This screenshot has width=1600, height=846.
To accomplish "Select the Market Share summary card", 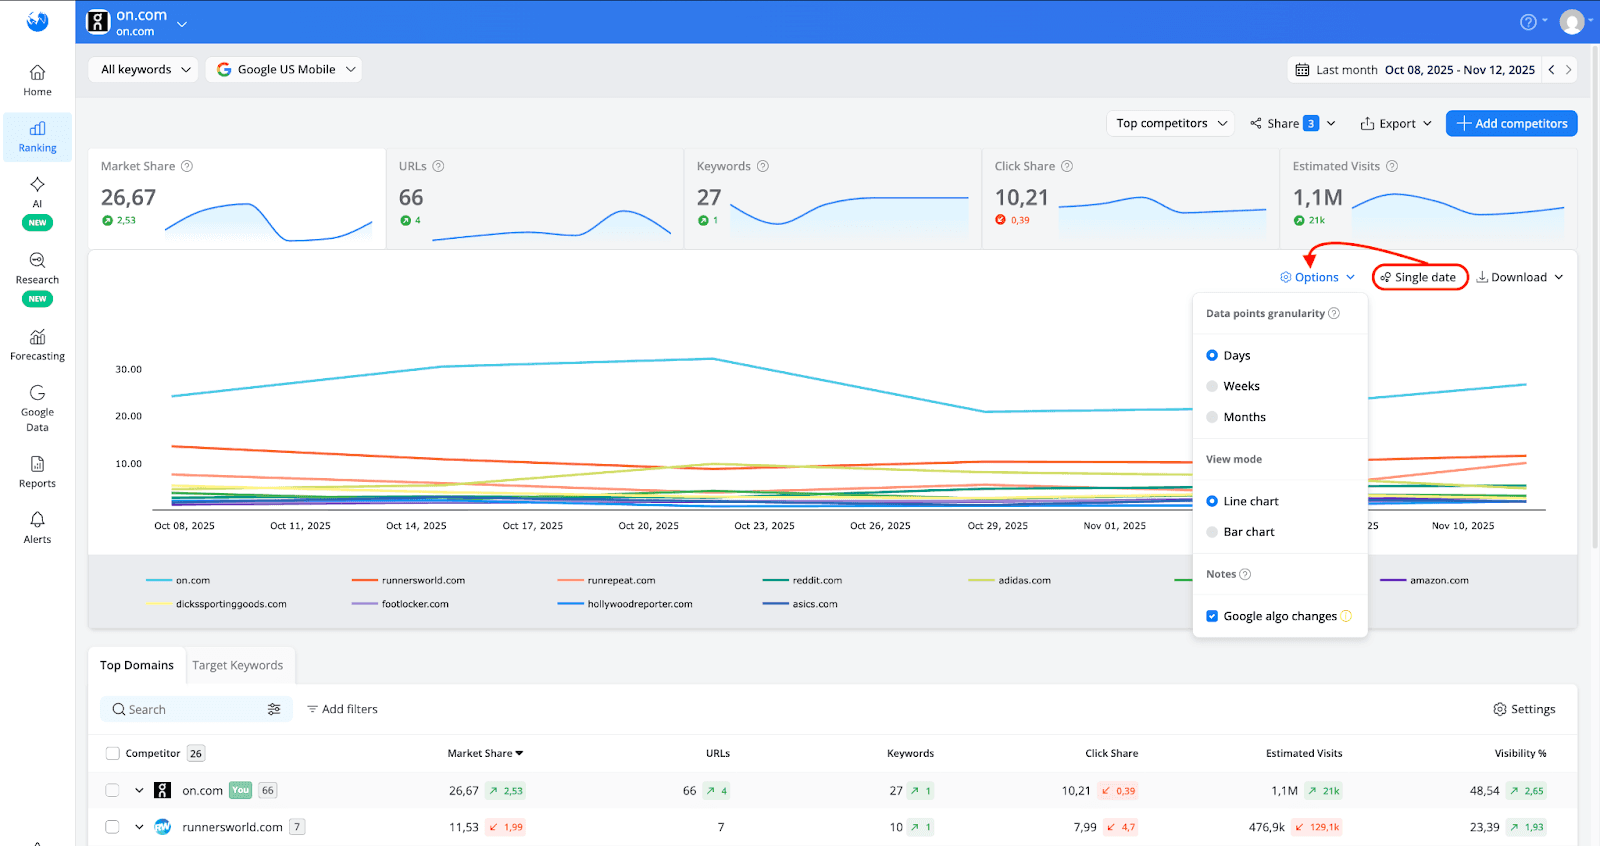I will coord(237,199).
